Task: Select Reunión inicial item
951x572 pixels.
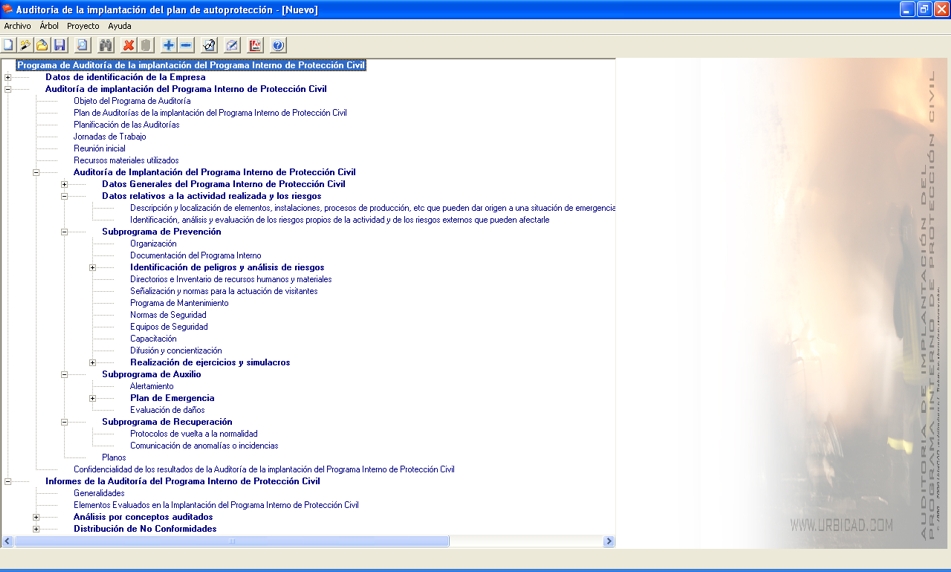Action: 99,148
